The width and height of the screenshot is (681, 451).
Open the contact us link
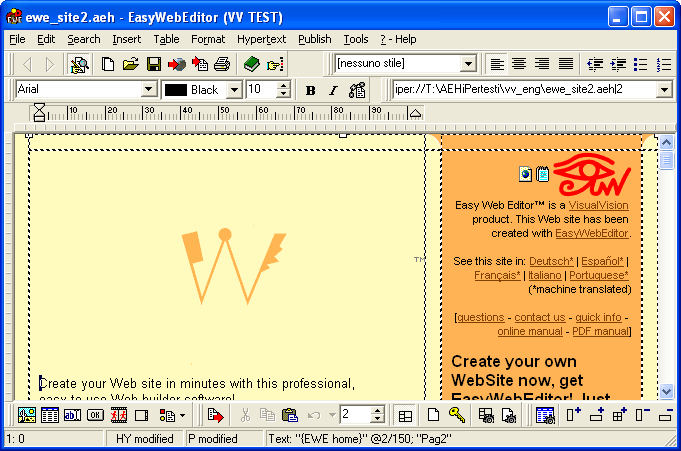540,317
